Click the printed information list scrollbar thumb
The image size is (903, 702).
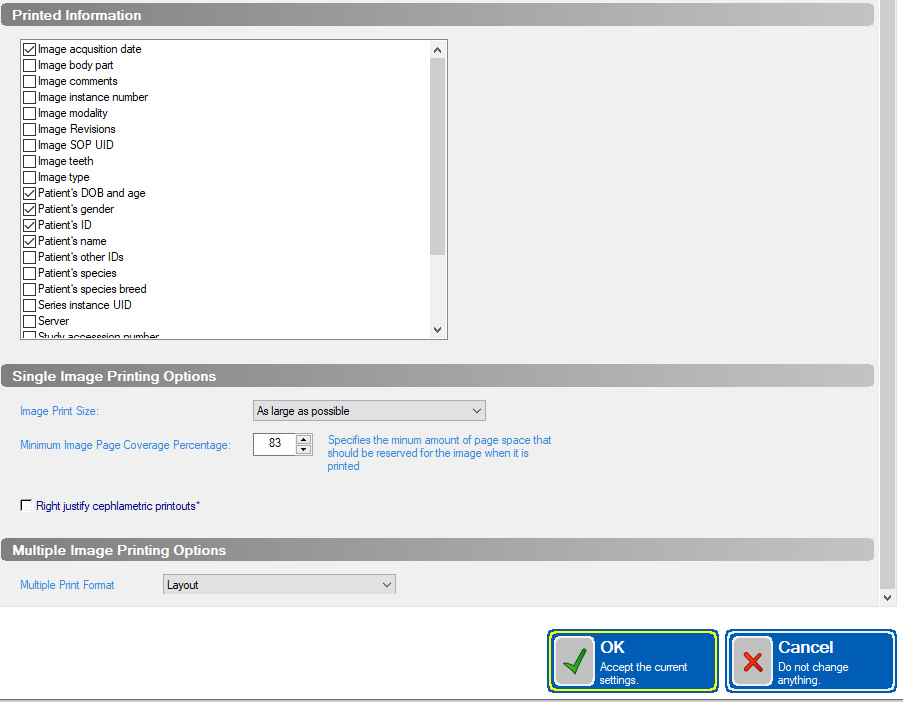(437, 156)
